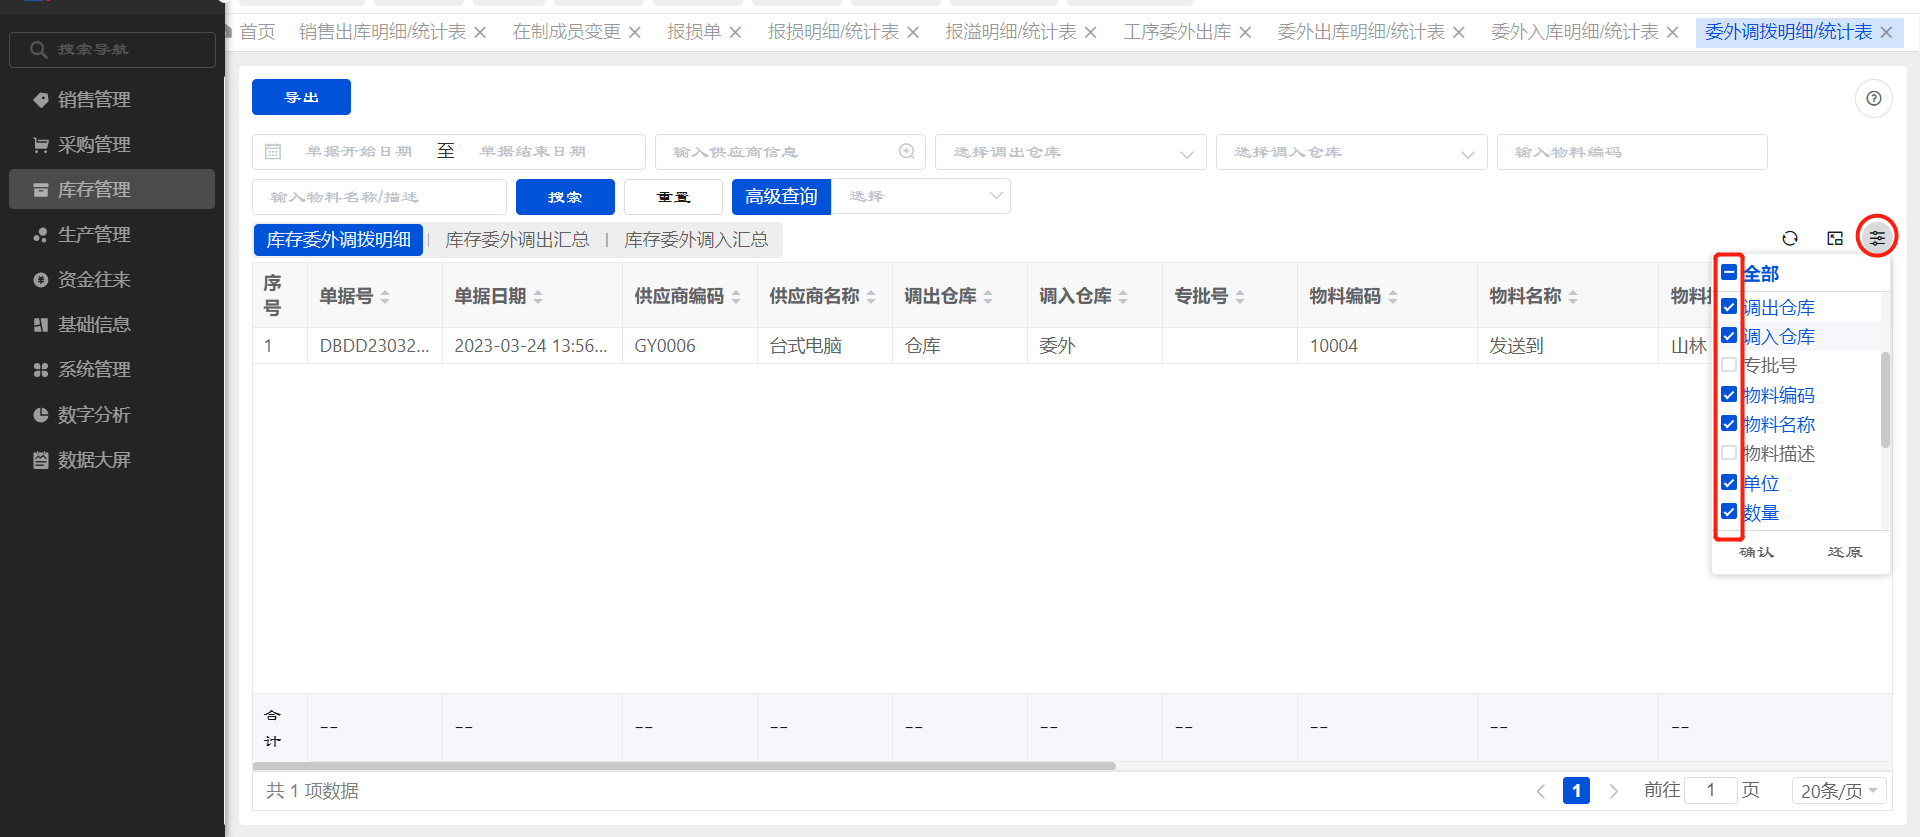
Task: Click the 资金往来 sidebar icon
Action: click(x=41, y=279)
